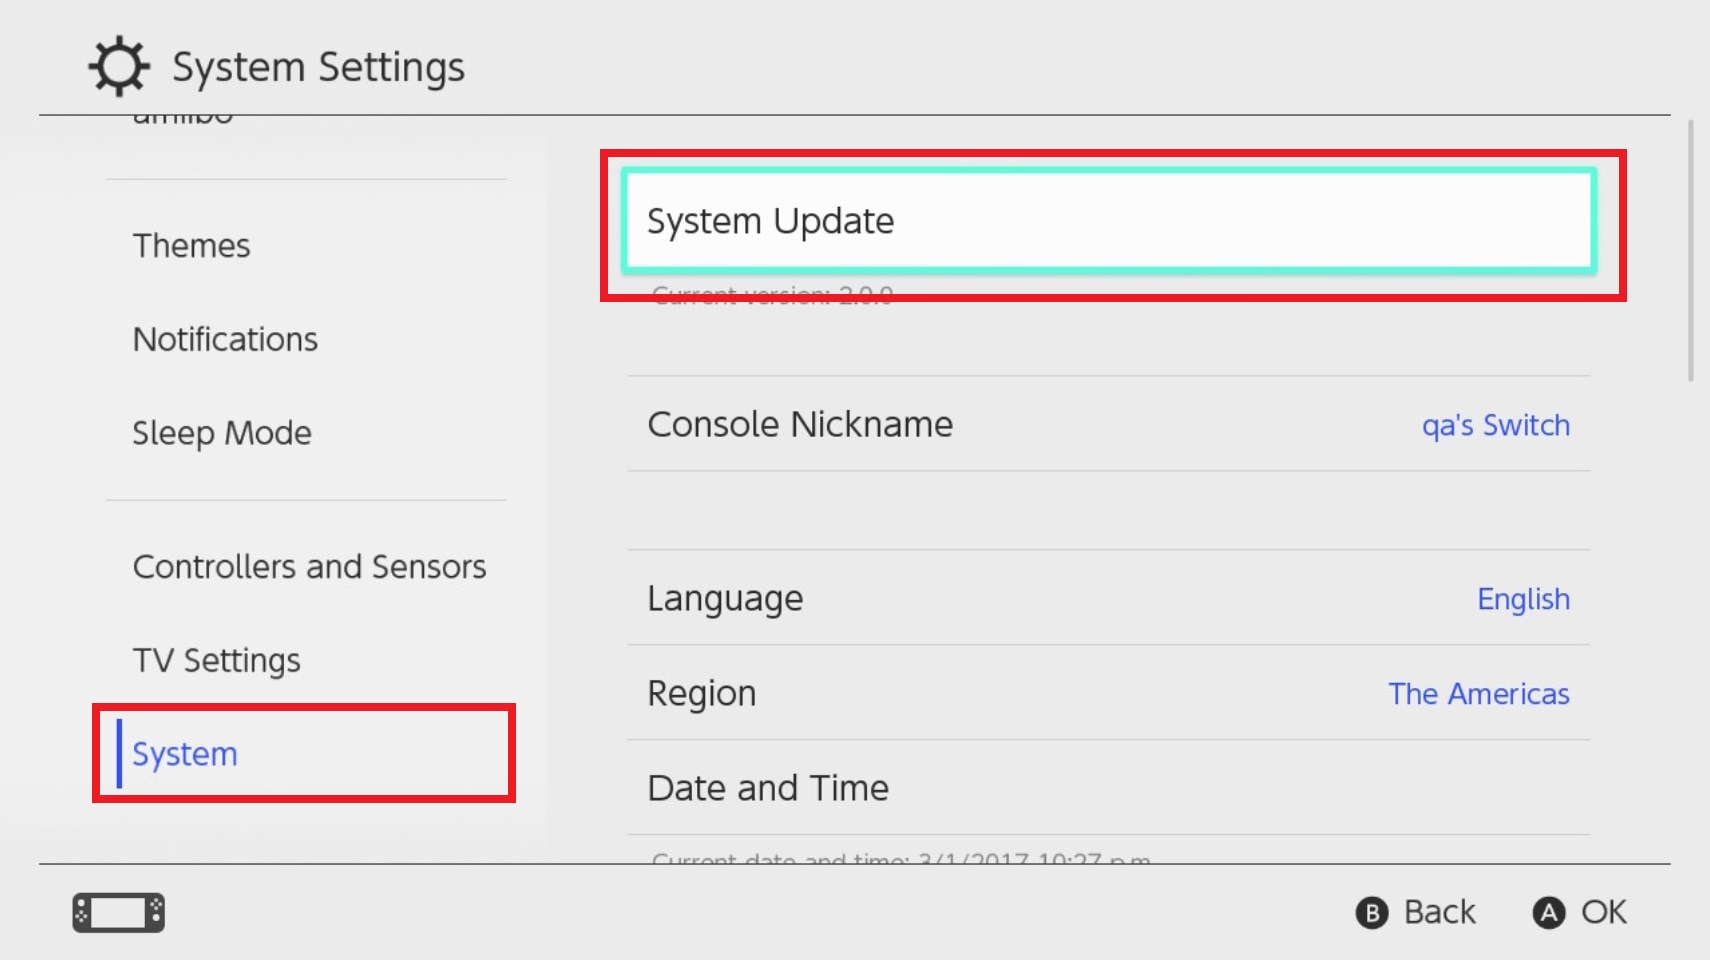Click the settings list scrollbar
This screenshot has height=960, width=1710.
point(1690,251)
